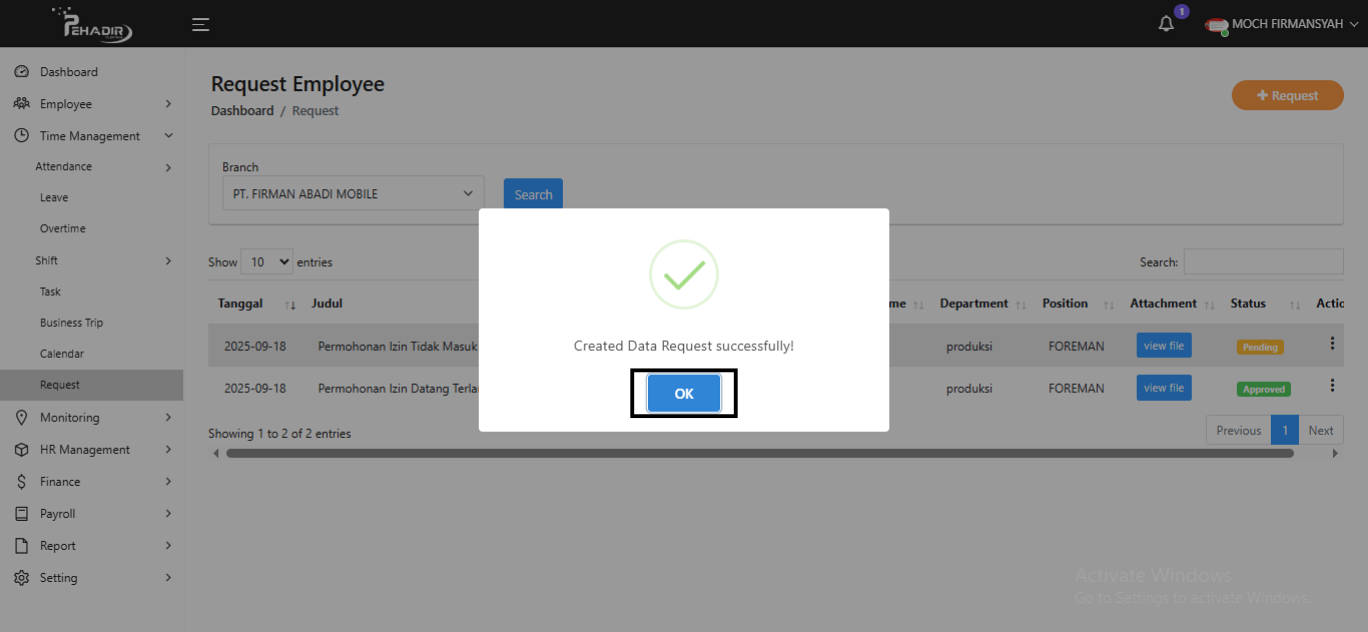Image resolution: width=1368 pixels, height=632 pixels.
Task: Click the Dashboard gauge icon in sidebar
Action: click(x=21, y=72)
